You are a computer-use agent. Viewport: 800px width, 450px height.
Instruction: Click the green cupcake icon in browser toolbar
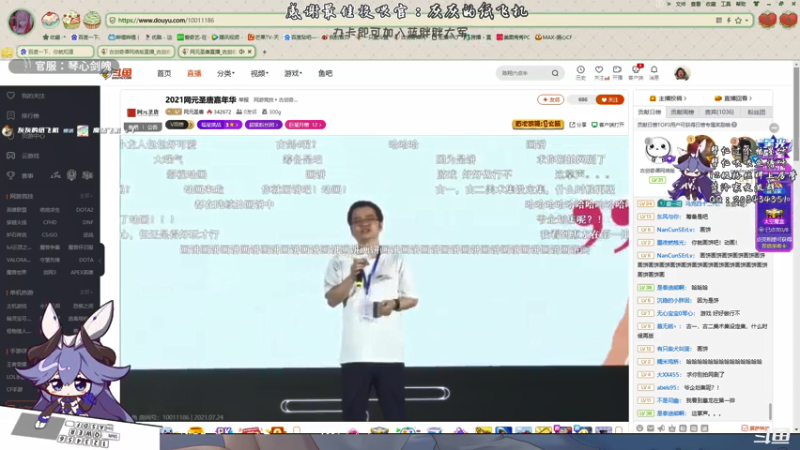point(92,19)
